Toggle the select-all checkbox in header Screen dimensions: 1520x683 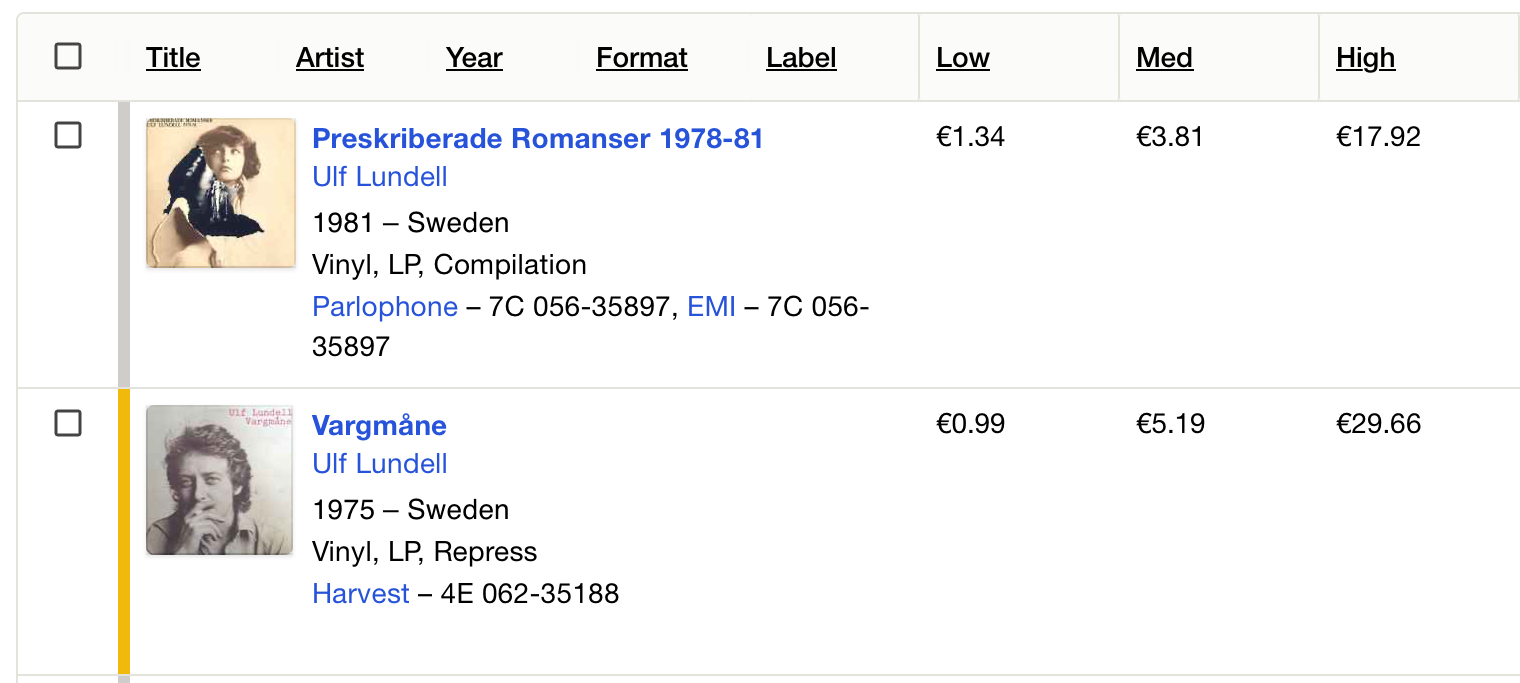pos(68,57)
